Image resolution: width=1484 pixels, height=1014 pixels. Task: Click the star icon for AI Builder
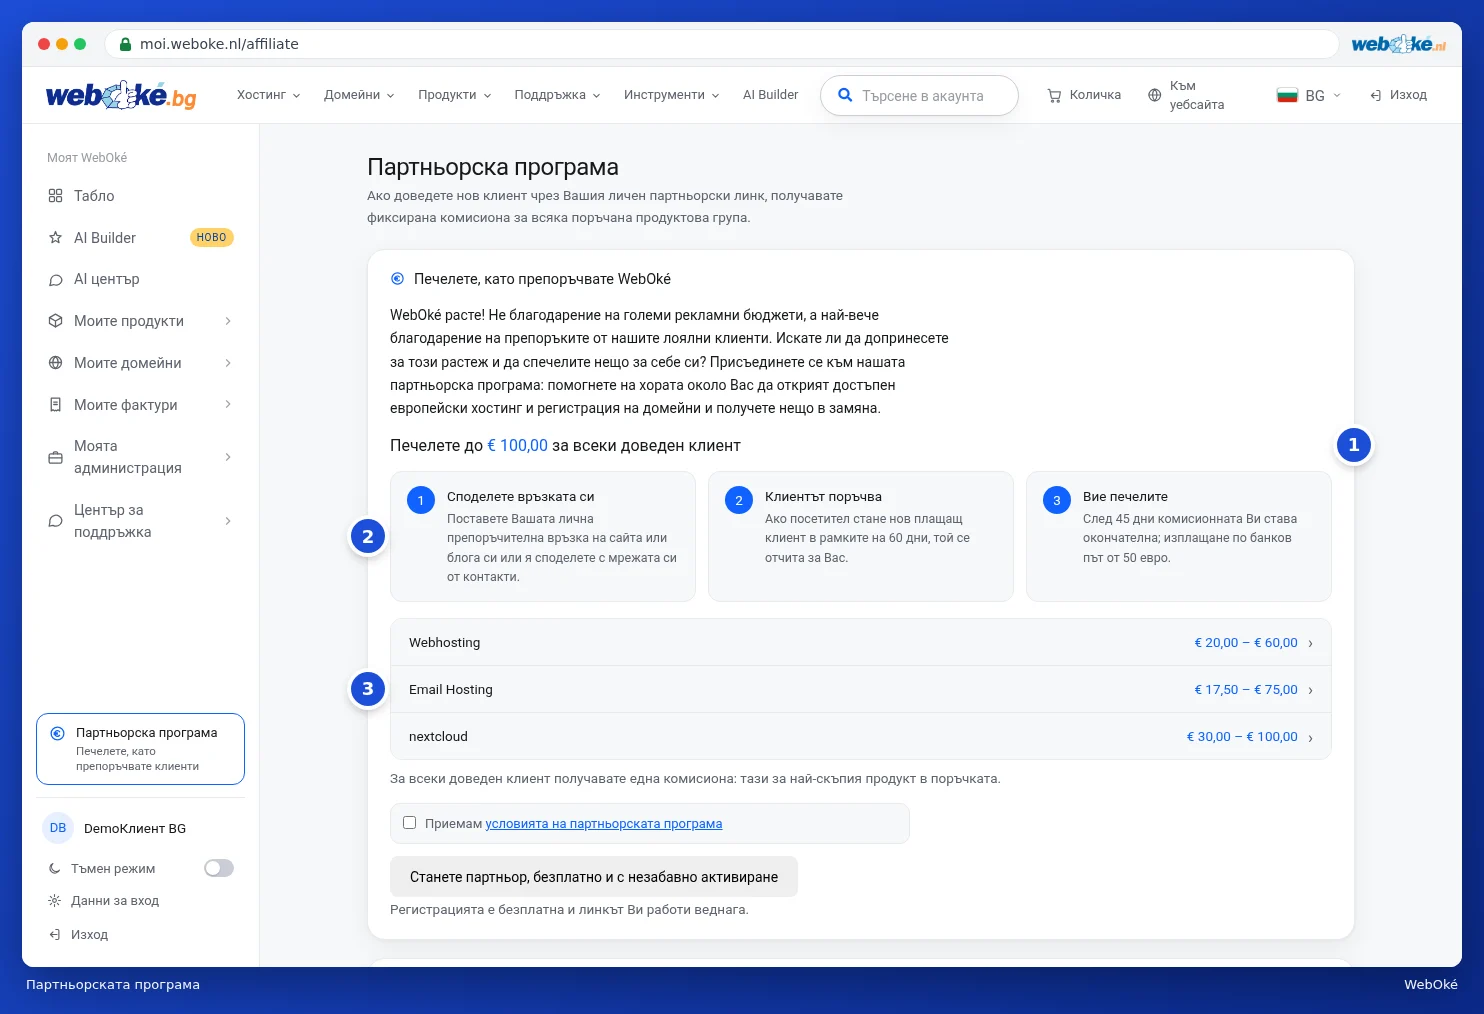(55, 238)
